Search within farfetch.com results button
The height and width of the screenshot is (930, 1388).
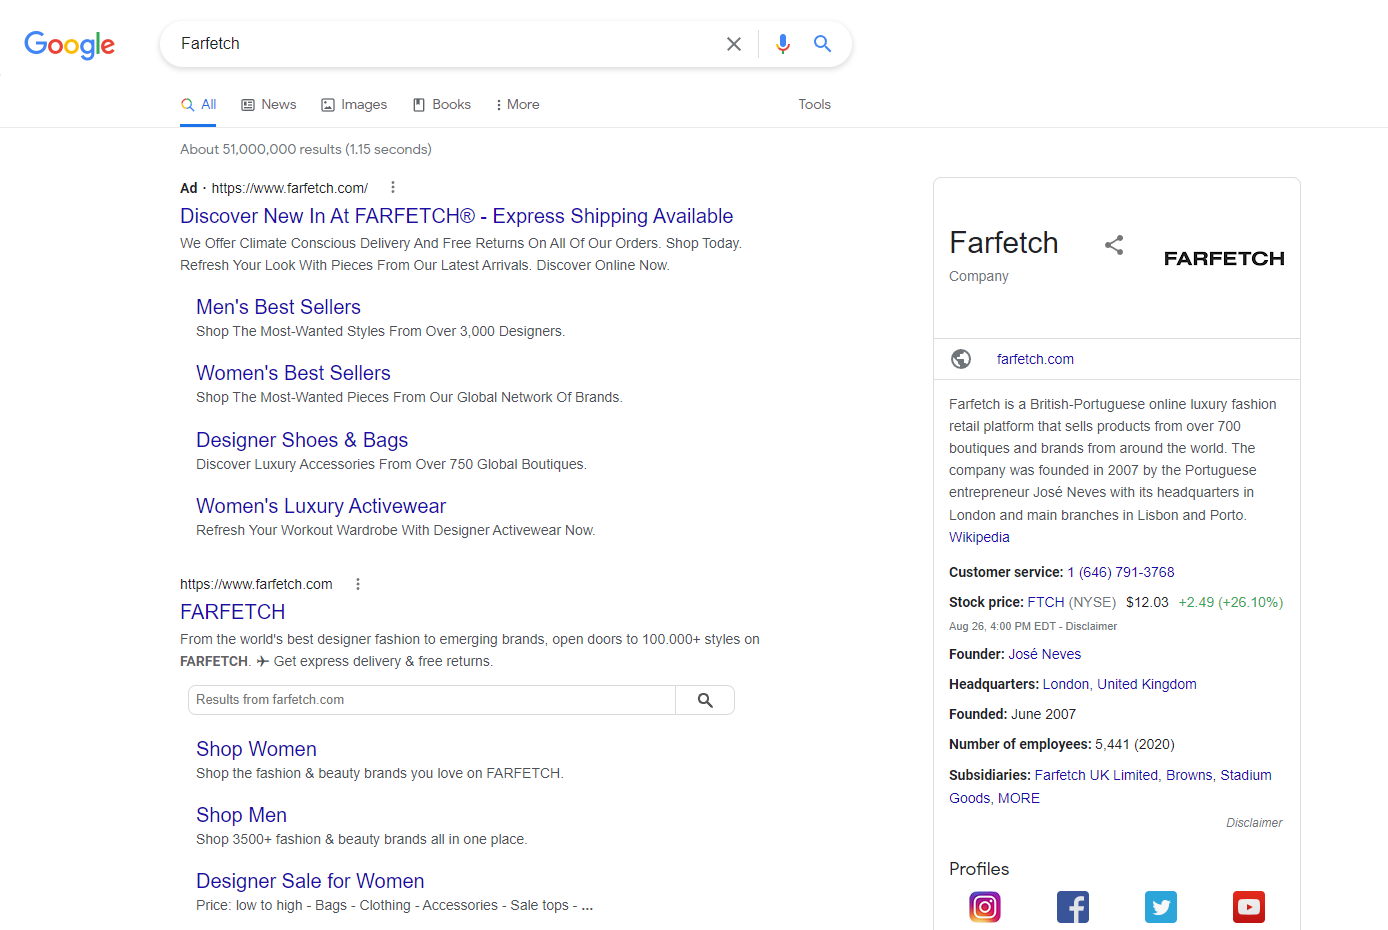(705, 700)
